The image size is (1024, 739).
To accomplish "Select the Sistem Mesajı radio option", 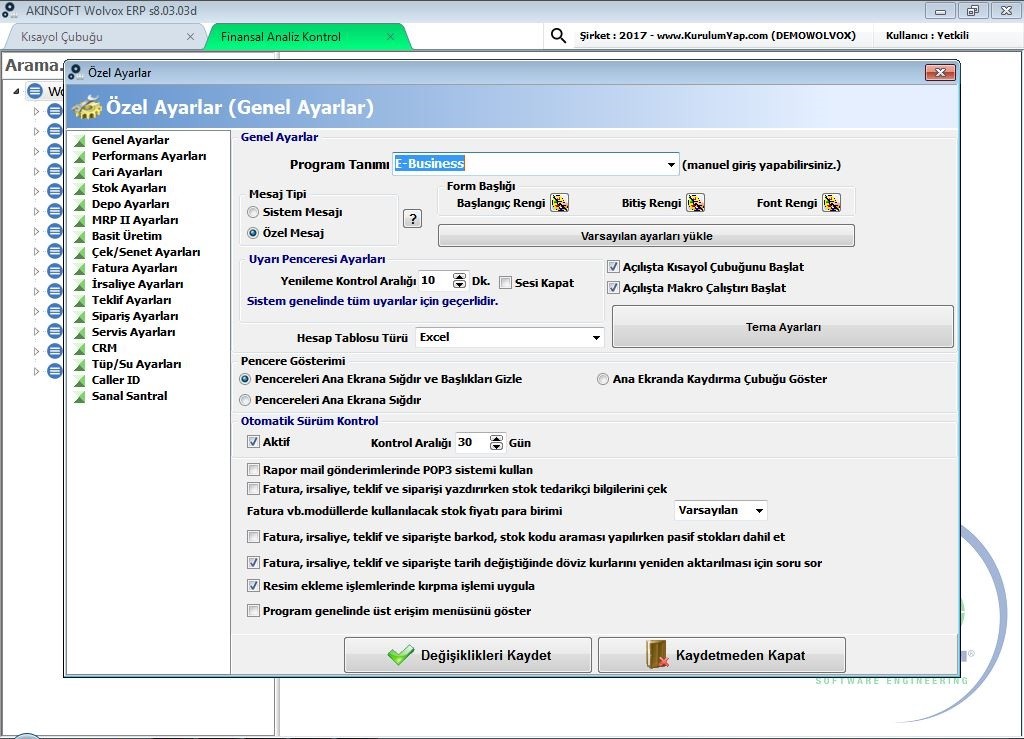I will pos(253,212).
